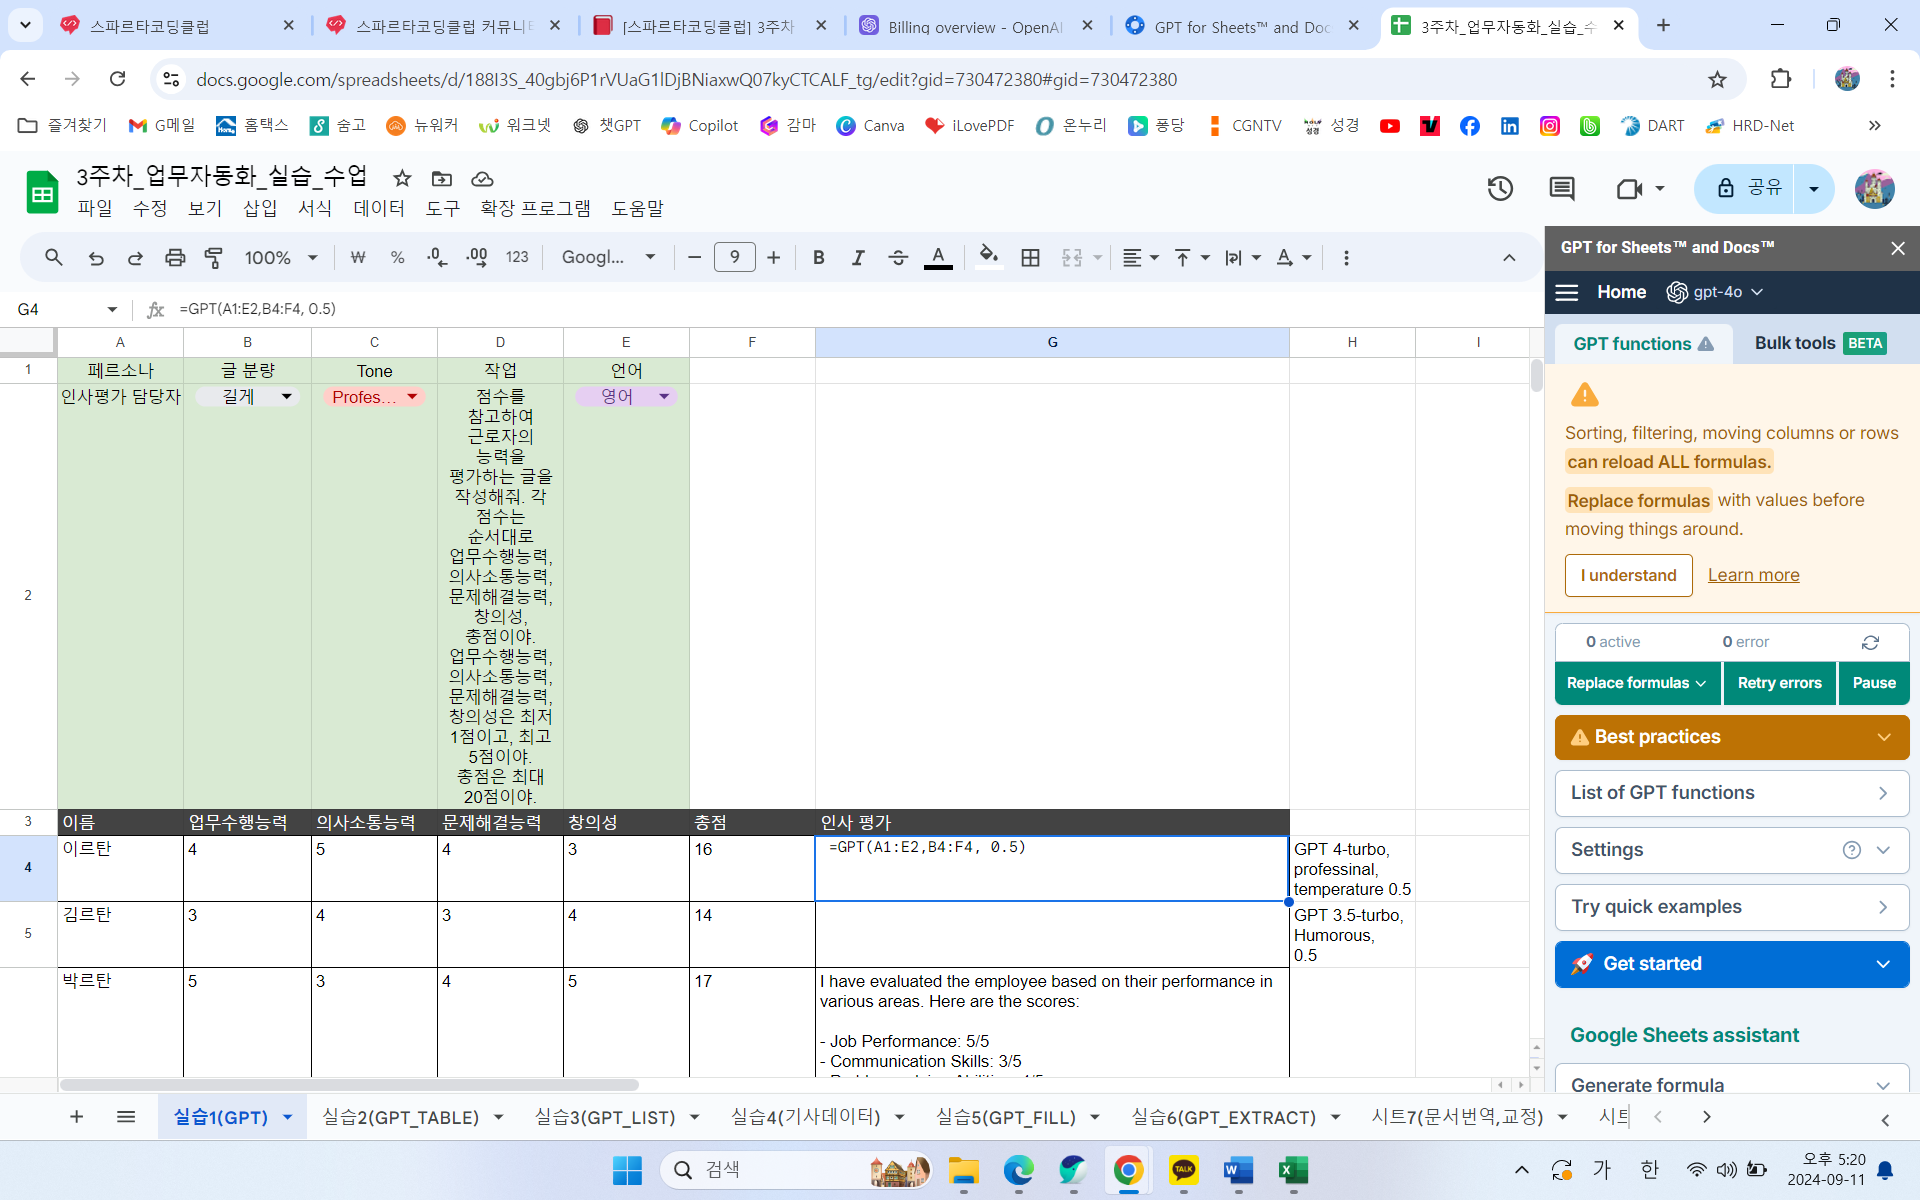
Task: Expand Get started section
Action: click(1731, 964)
